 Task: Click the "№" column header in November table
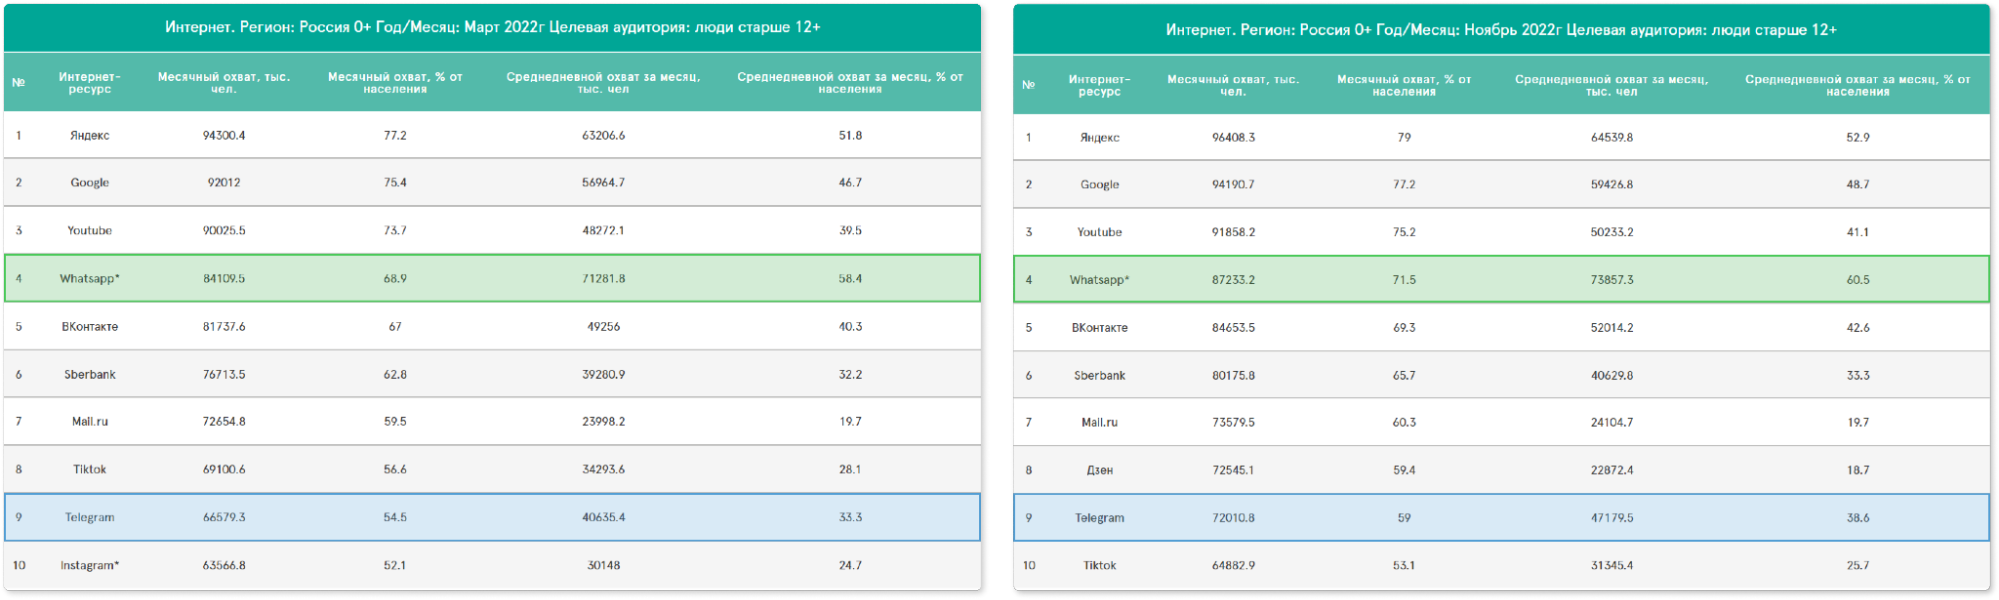(1028, 85)
